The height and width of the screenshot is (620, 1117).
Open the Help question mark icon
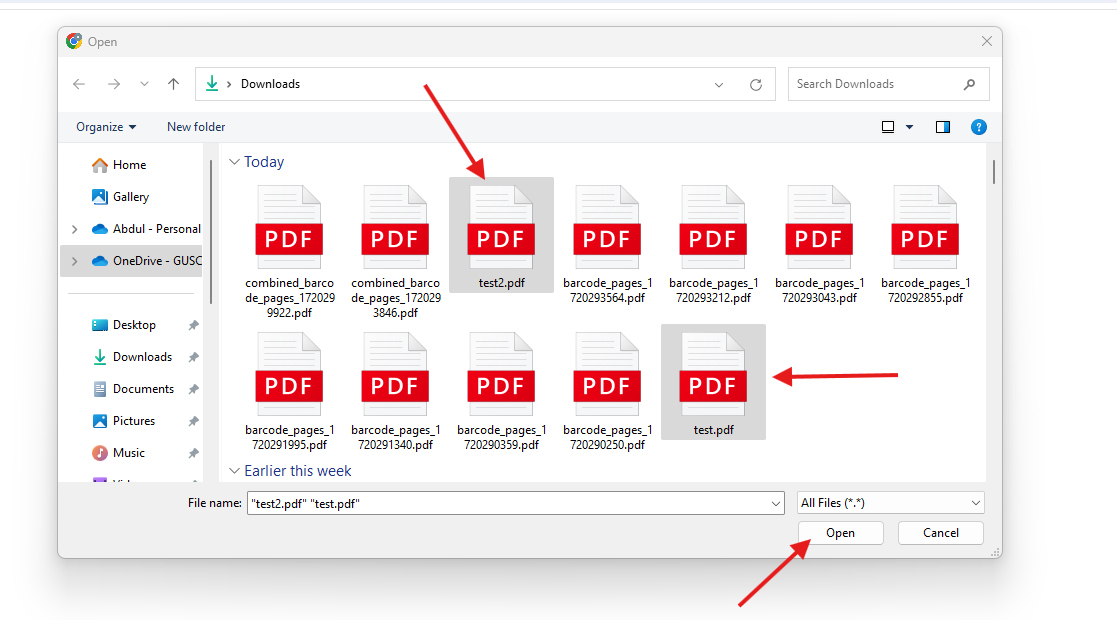979,127
